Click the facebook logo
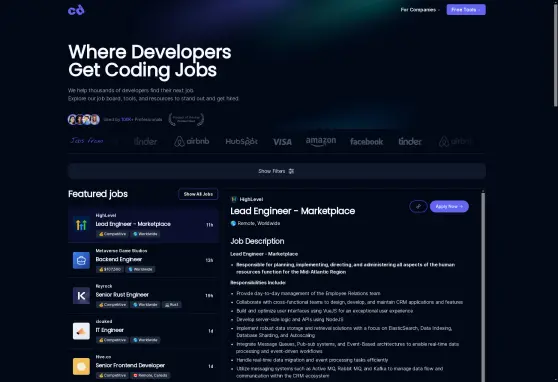The height and width of the screenshot is (382, 558). [x=367, y=142]
